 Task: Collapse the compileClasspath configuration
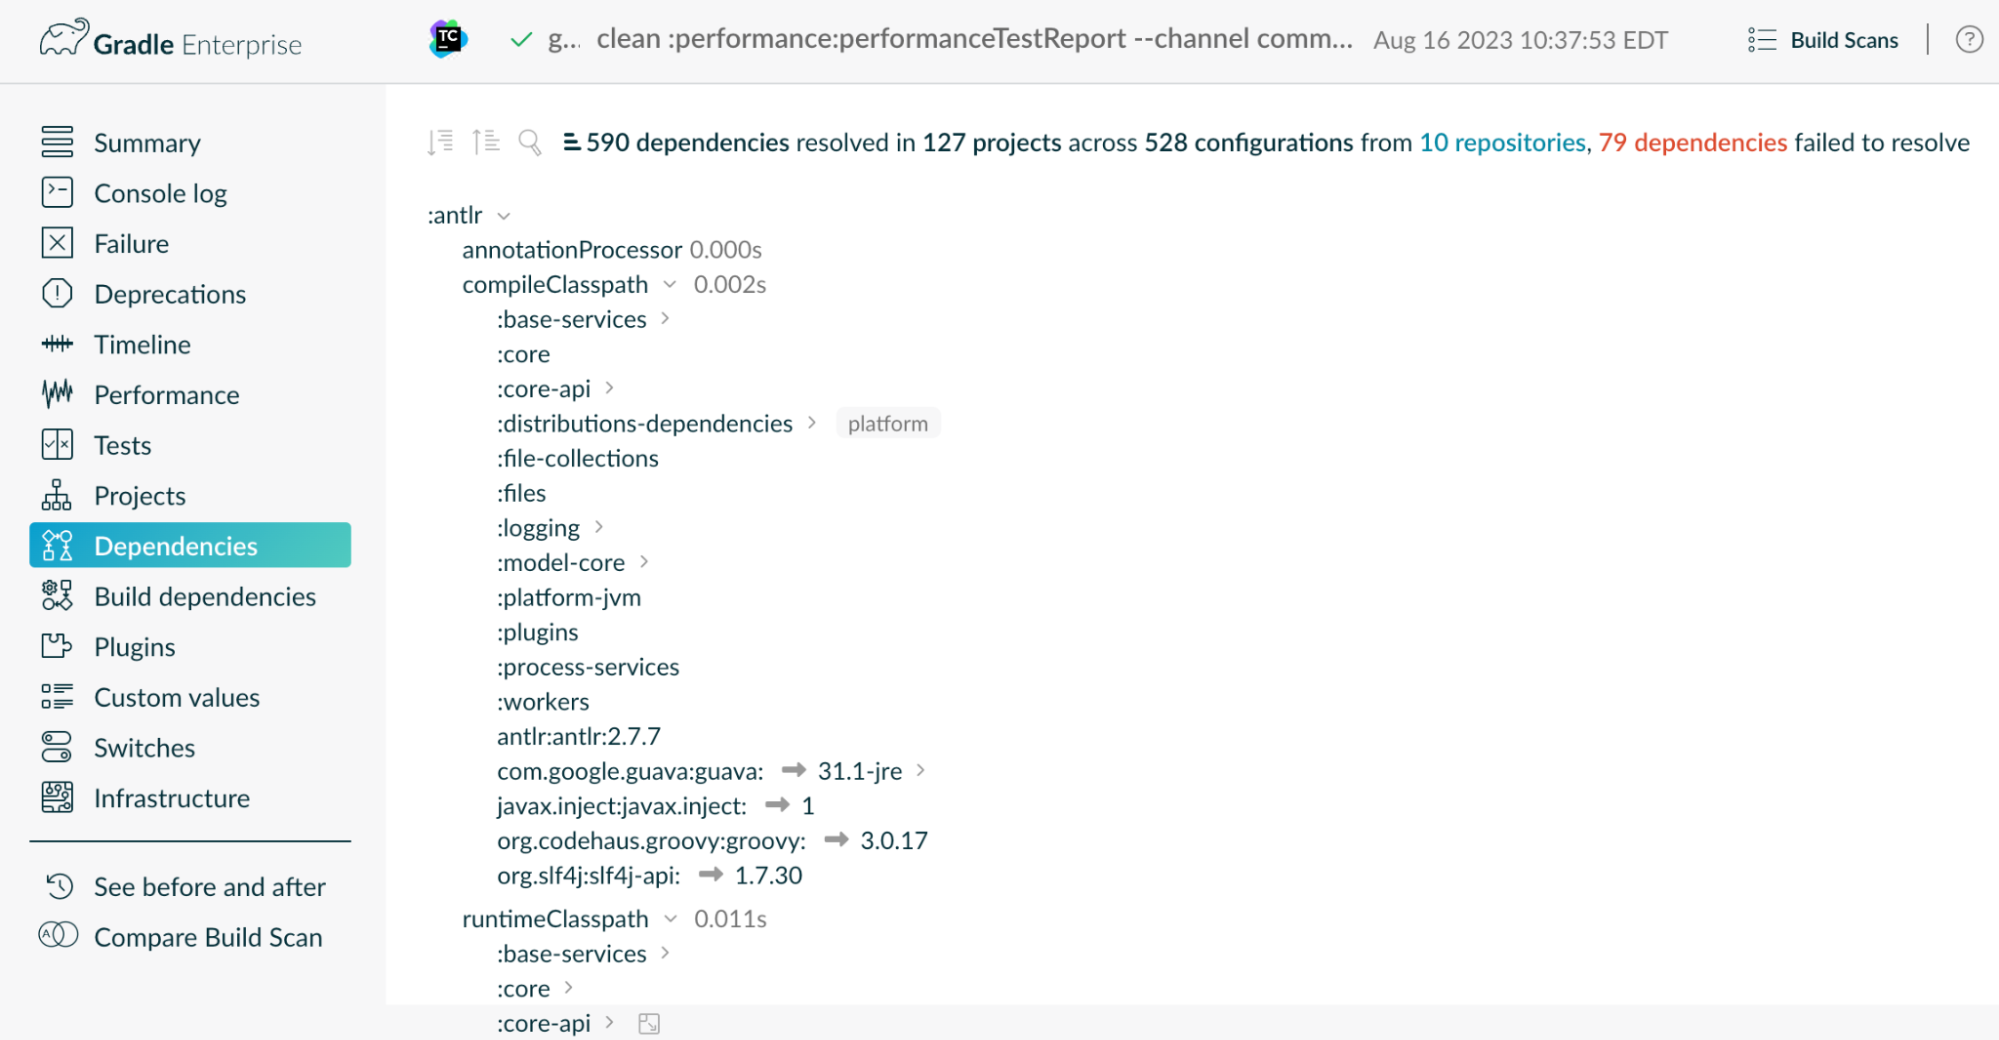[x=671, y=284]
